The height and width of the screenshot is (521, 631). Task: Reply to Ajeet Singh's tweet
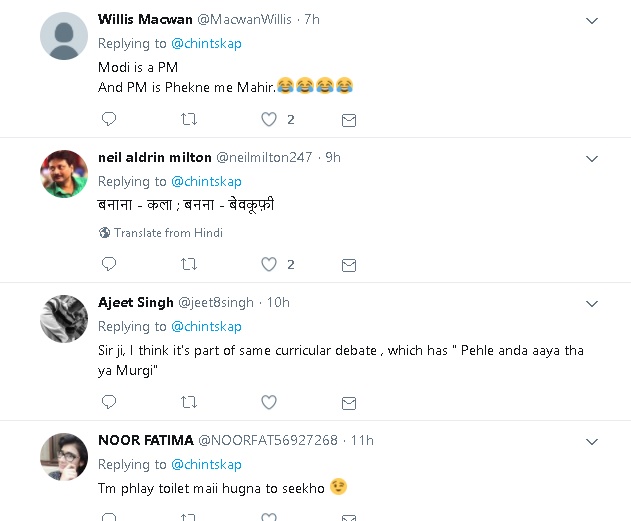109,401
